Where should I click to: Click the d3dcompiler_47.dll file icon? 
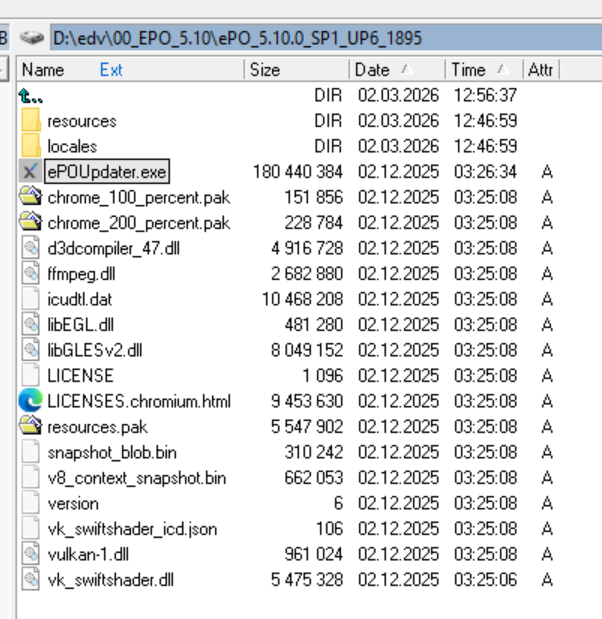[x=30, y=248]
